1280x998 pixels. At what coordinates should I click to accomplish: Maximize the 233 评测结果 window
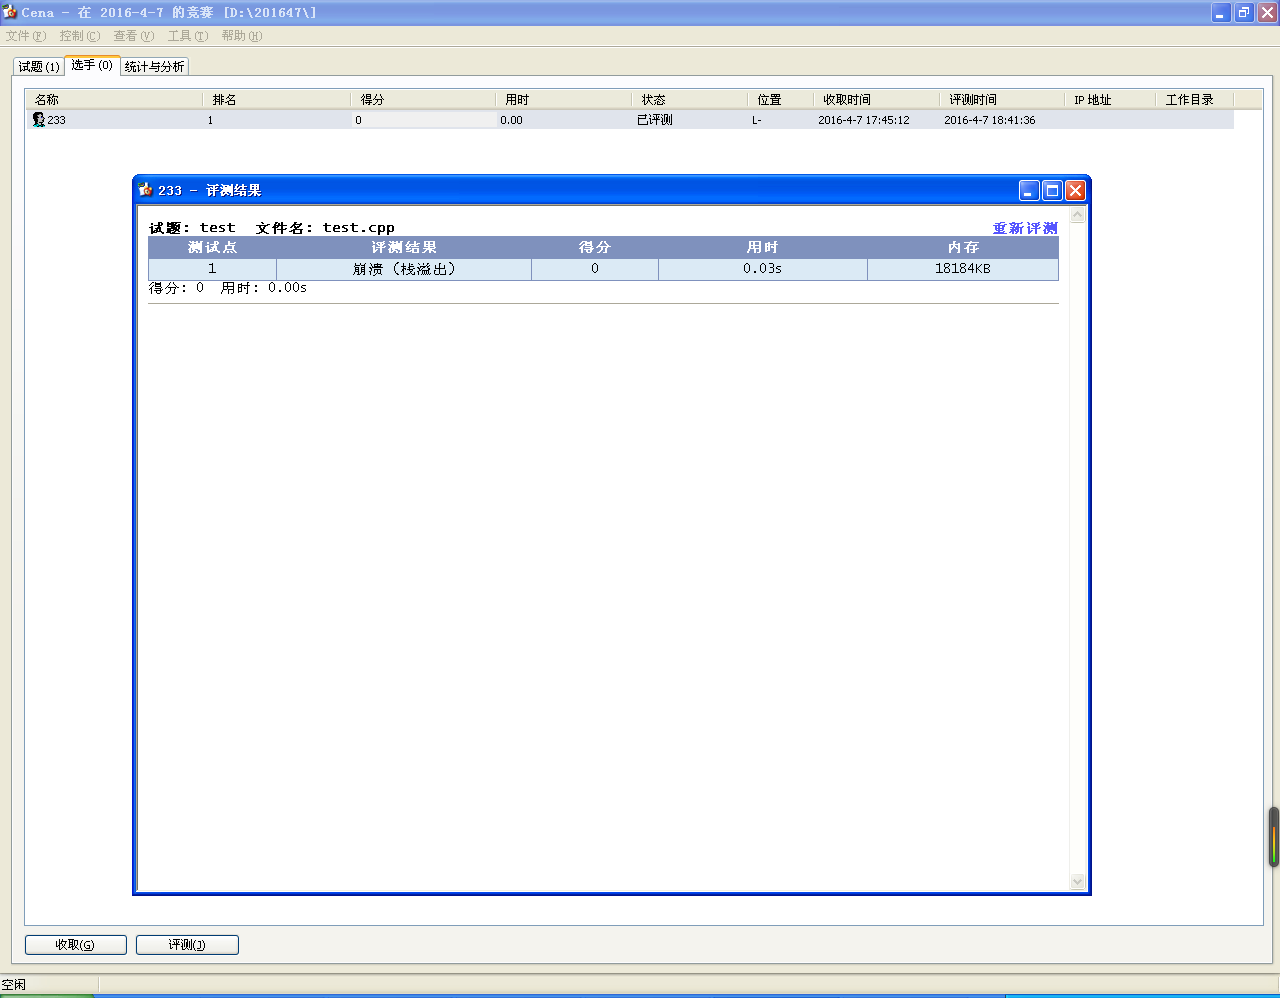pyautogui.click(x=1052, y=190)
